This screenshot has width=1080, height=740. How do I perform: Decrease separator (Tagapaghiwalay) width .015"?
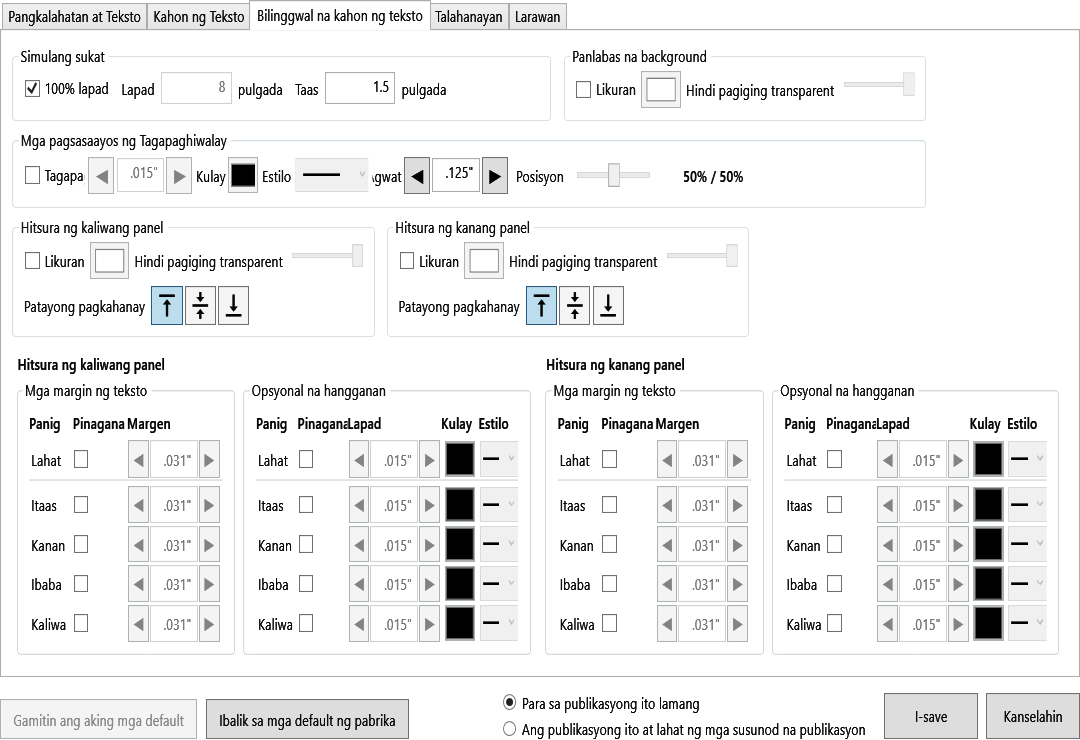101,176
